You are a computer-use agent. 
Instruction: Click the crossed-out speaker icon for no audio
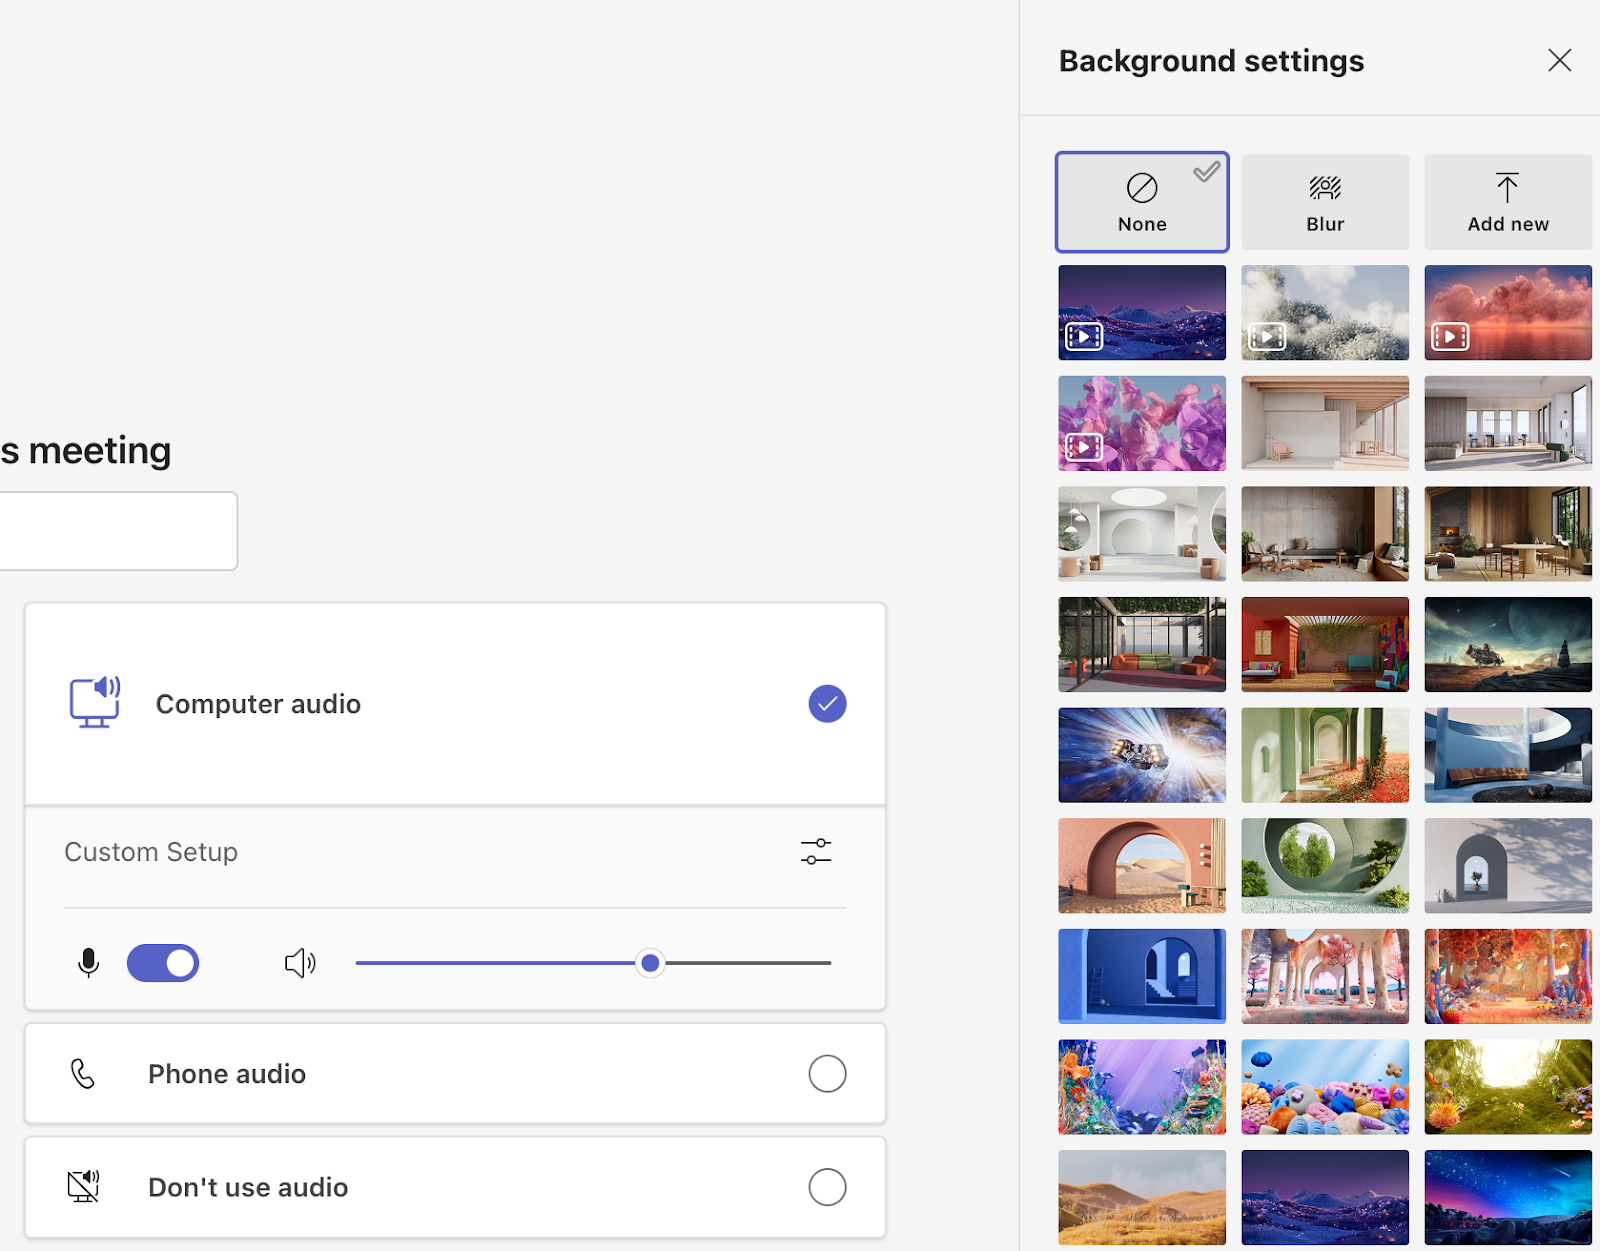[83, 1186]
